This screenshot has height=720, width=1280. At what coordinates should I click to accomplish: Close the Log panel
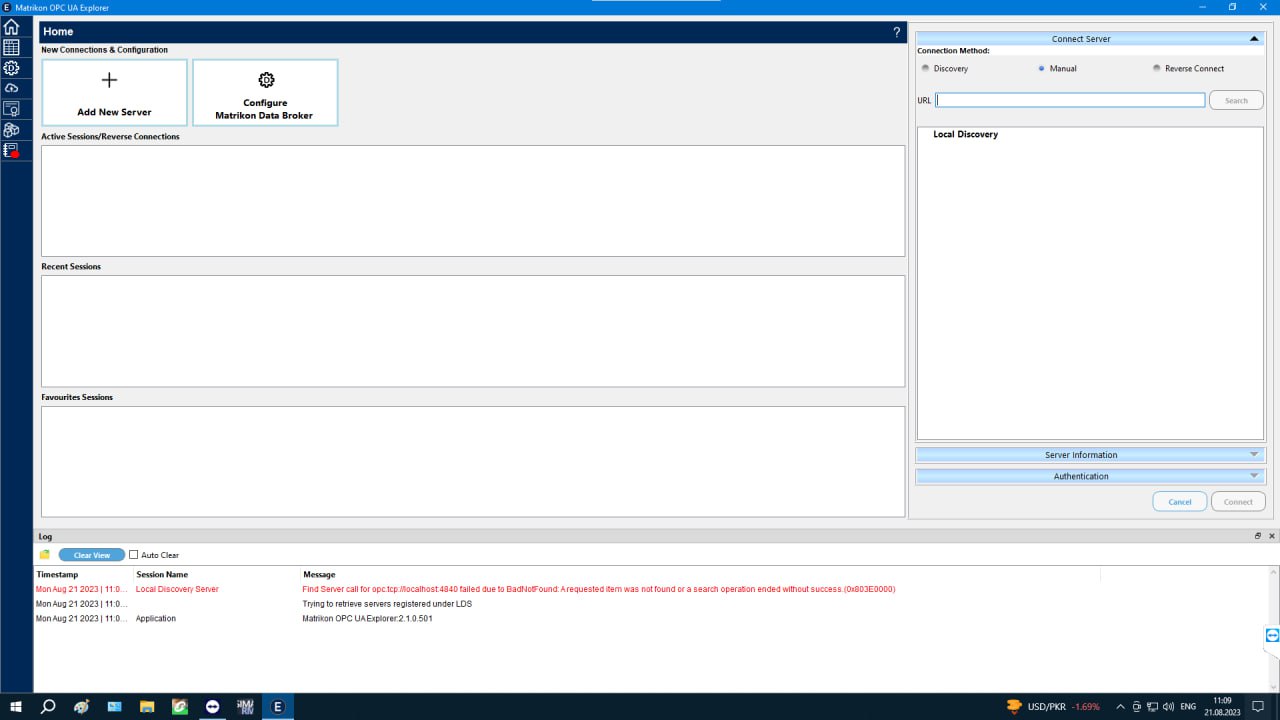1272,536
